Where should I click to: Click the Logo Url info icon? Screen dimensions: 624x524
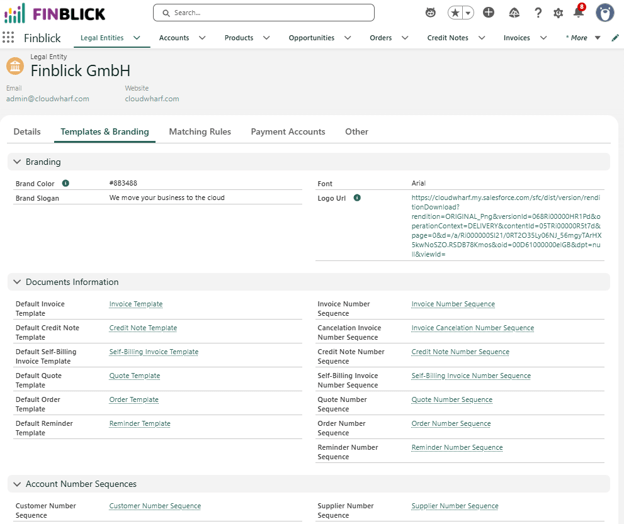click(357, 198)
